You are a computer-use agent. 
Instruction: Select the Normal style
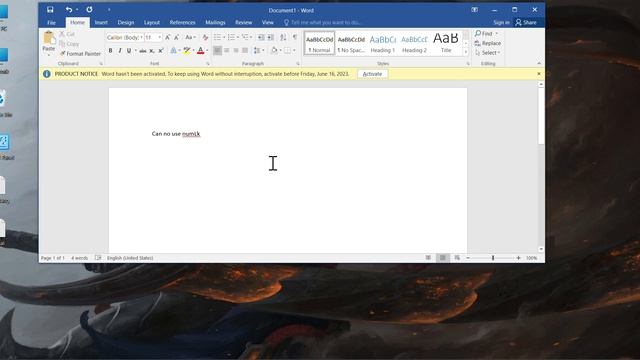click(x=320, y=43)
